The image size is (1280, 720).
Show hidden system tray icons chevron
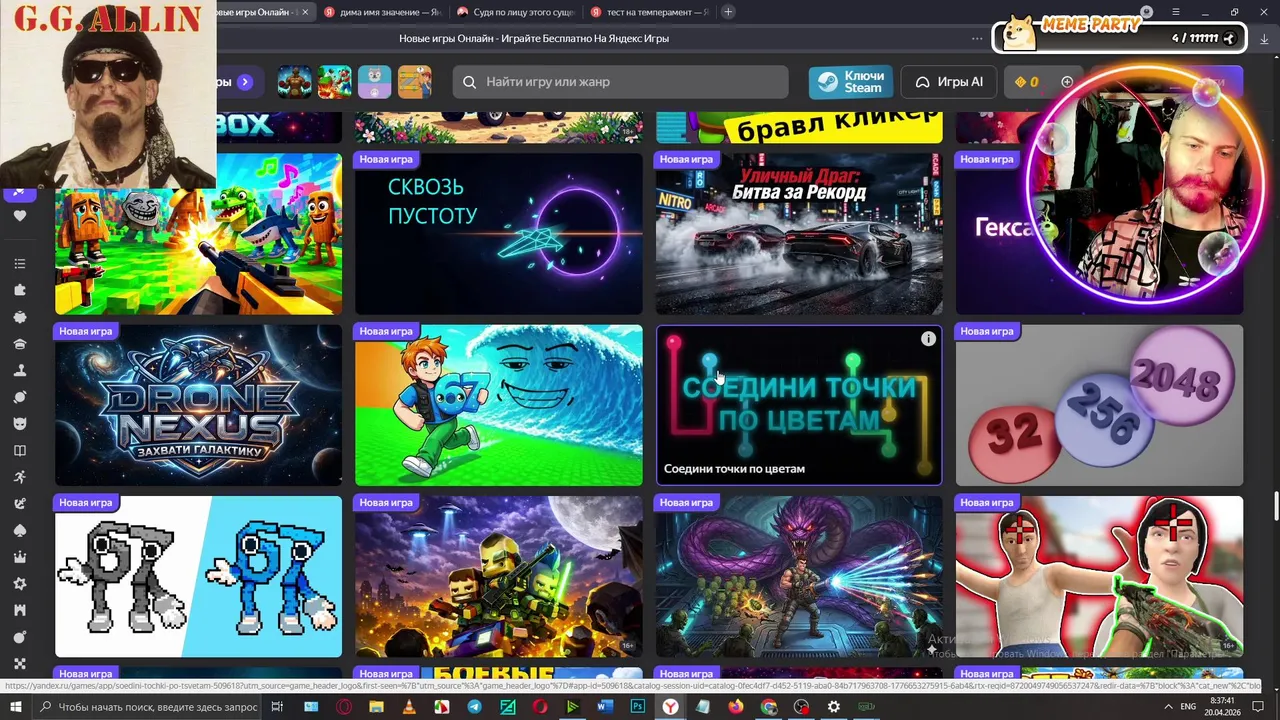coord(1168,707)
